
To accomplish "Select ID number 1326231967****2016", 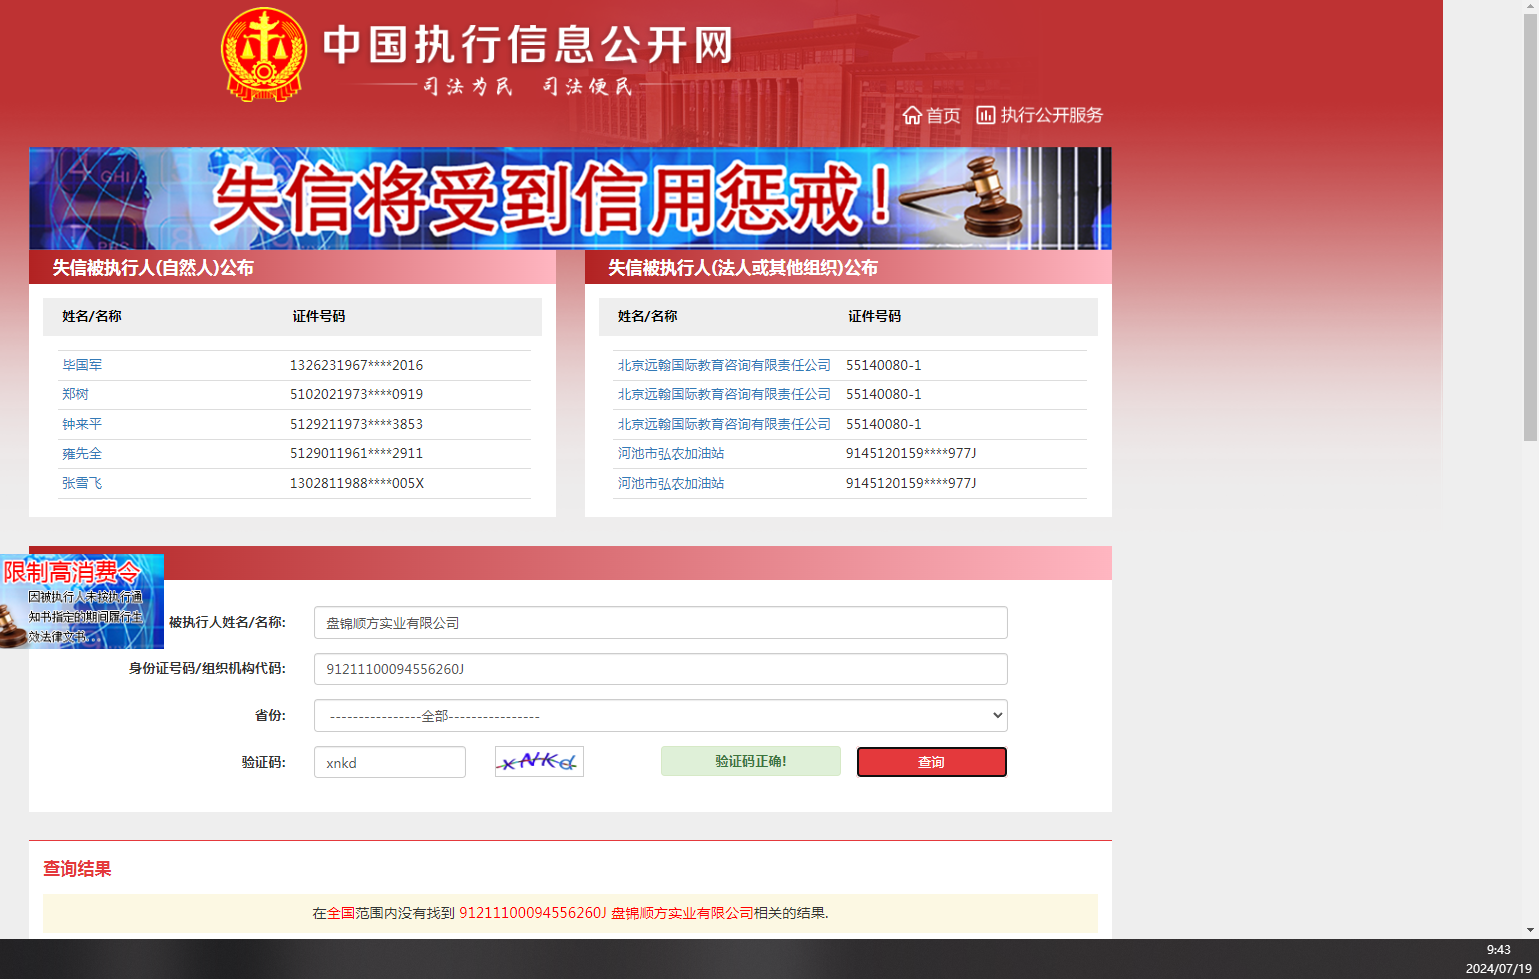I will coord(356,365).
